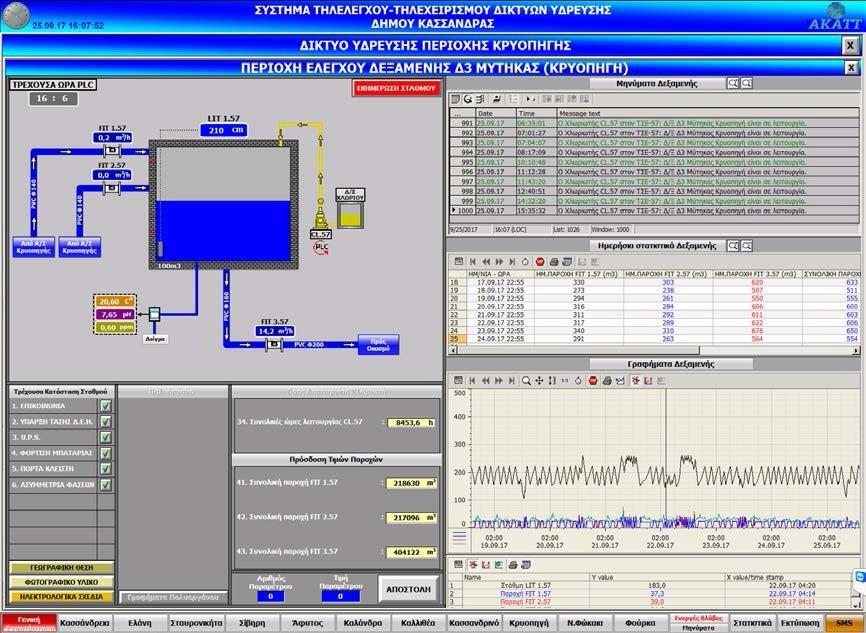866x633 pixels.
Task: Switch to the Σταυρονικήτα tab
Action: [196, 623]
